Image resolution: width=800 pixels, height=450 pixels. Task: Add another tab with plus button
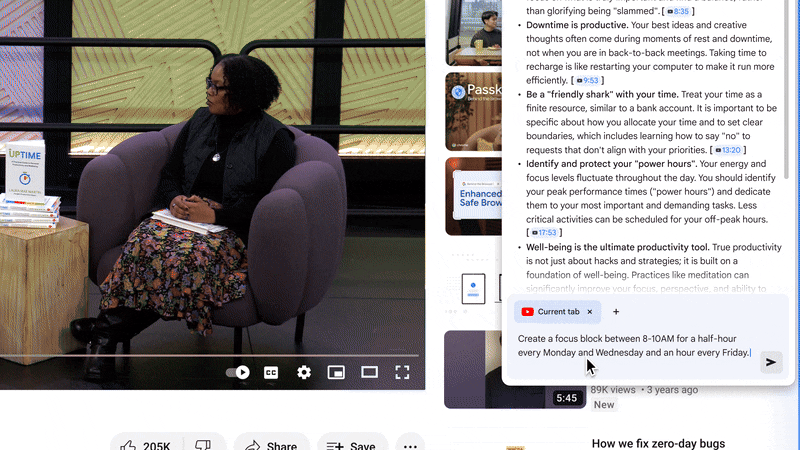(616, 312)
